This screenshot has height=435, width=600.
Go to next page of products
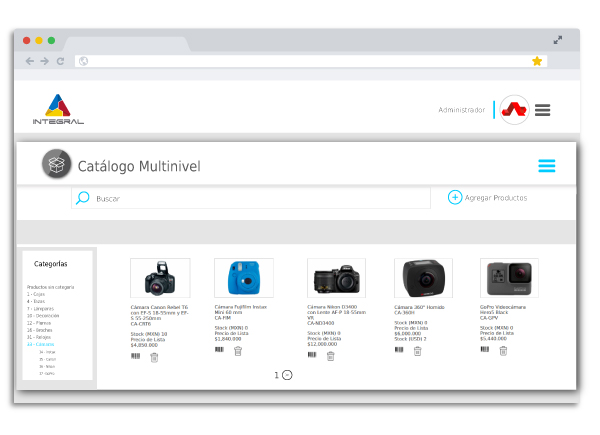point(287,375)
